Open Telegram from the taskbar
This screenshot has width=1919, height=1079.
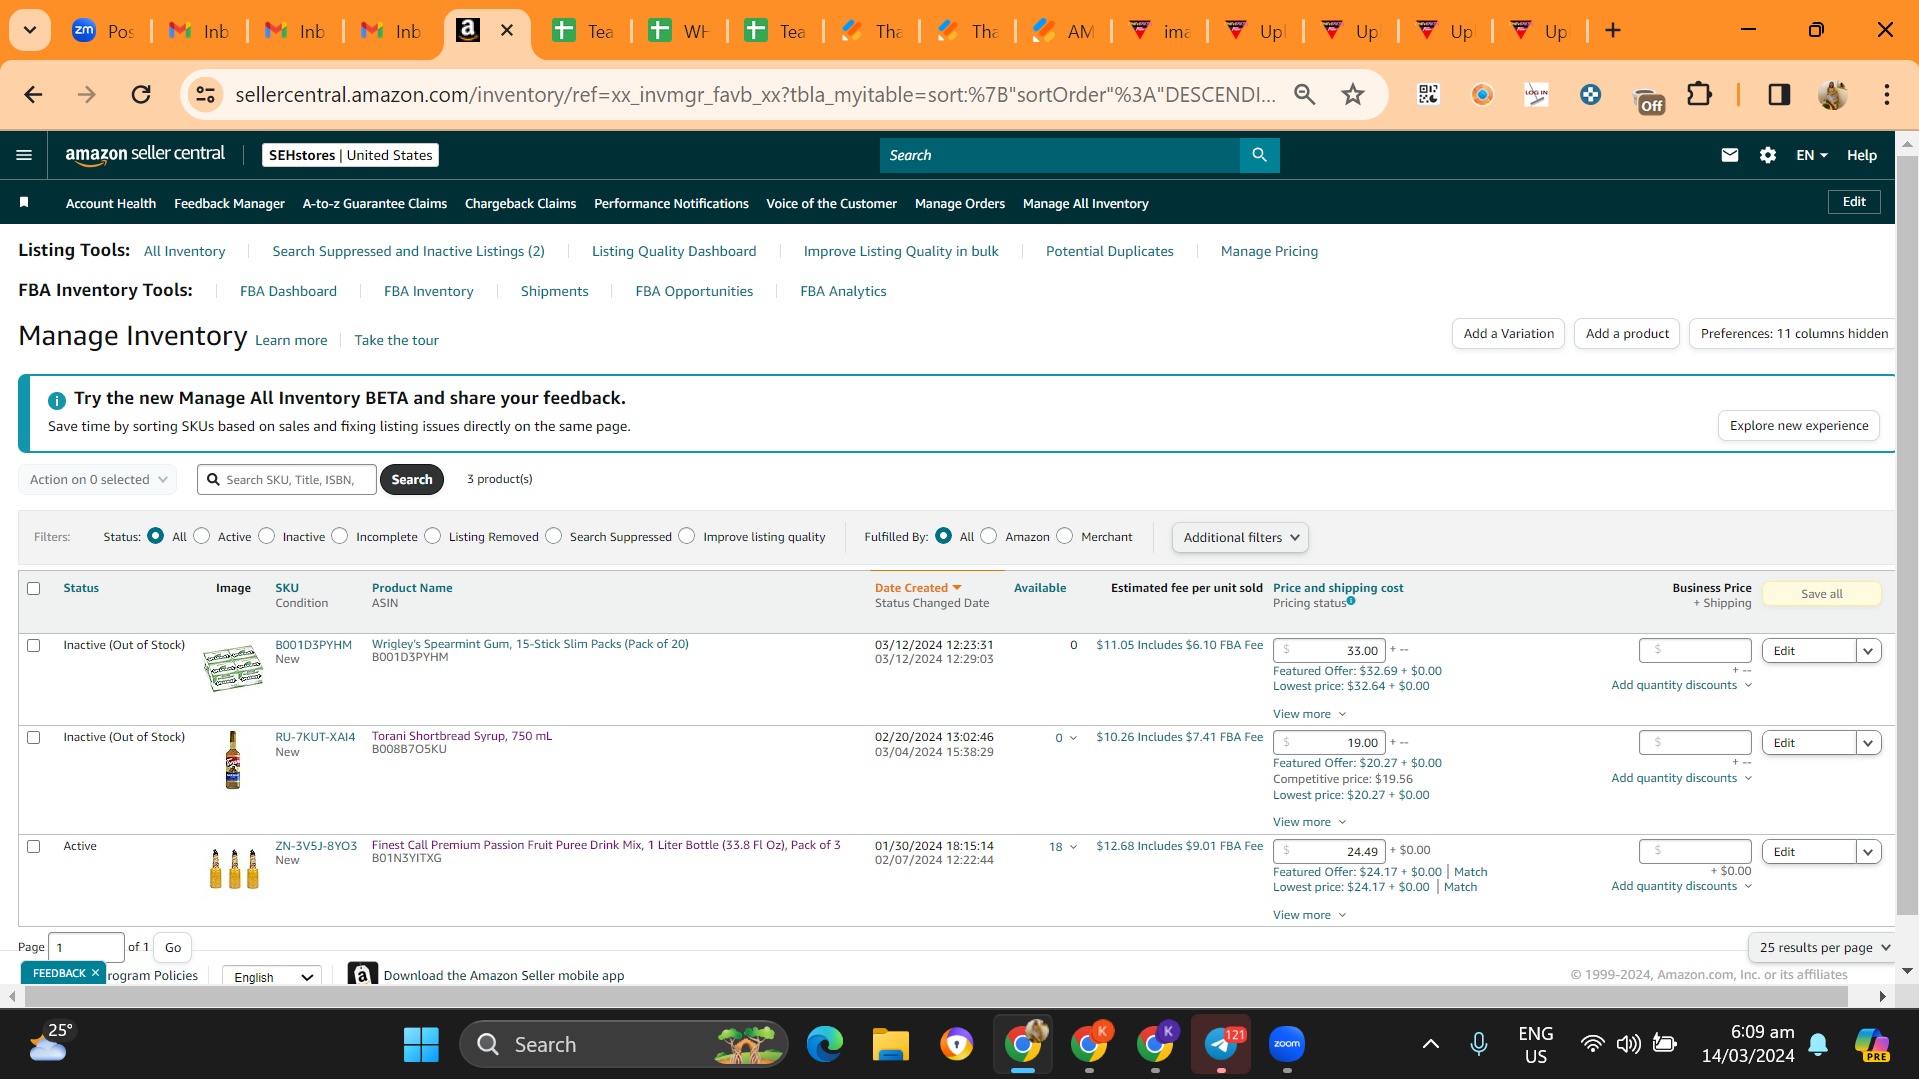(1221, 1044)
